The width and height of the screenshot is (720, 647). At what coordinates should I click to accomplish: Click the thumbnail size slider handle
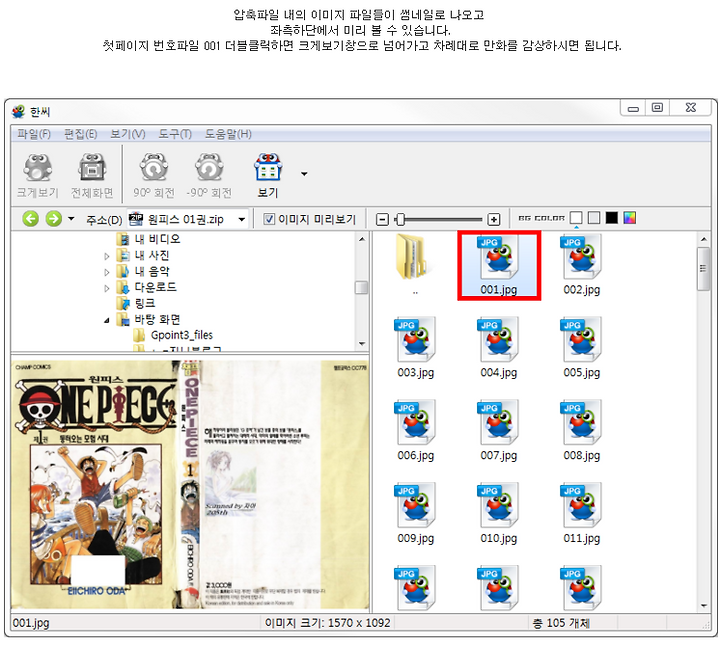(x=400, y=219)
